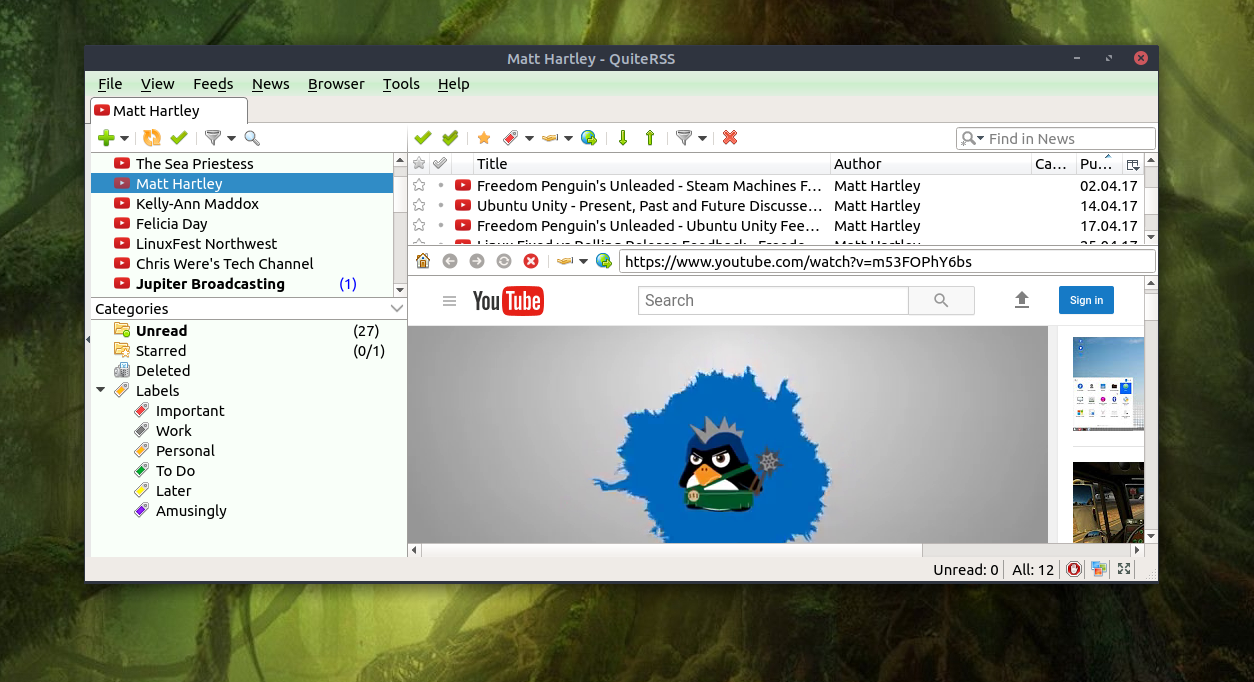Click the star icon in news toolbar
The width and height of the screenshot is (1254, 682).
coord(484,138)
